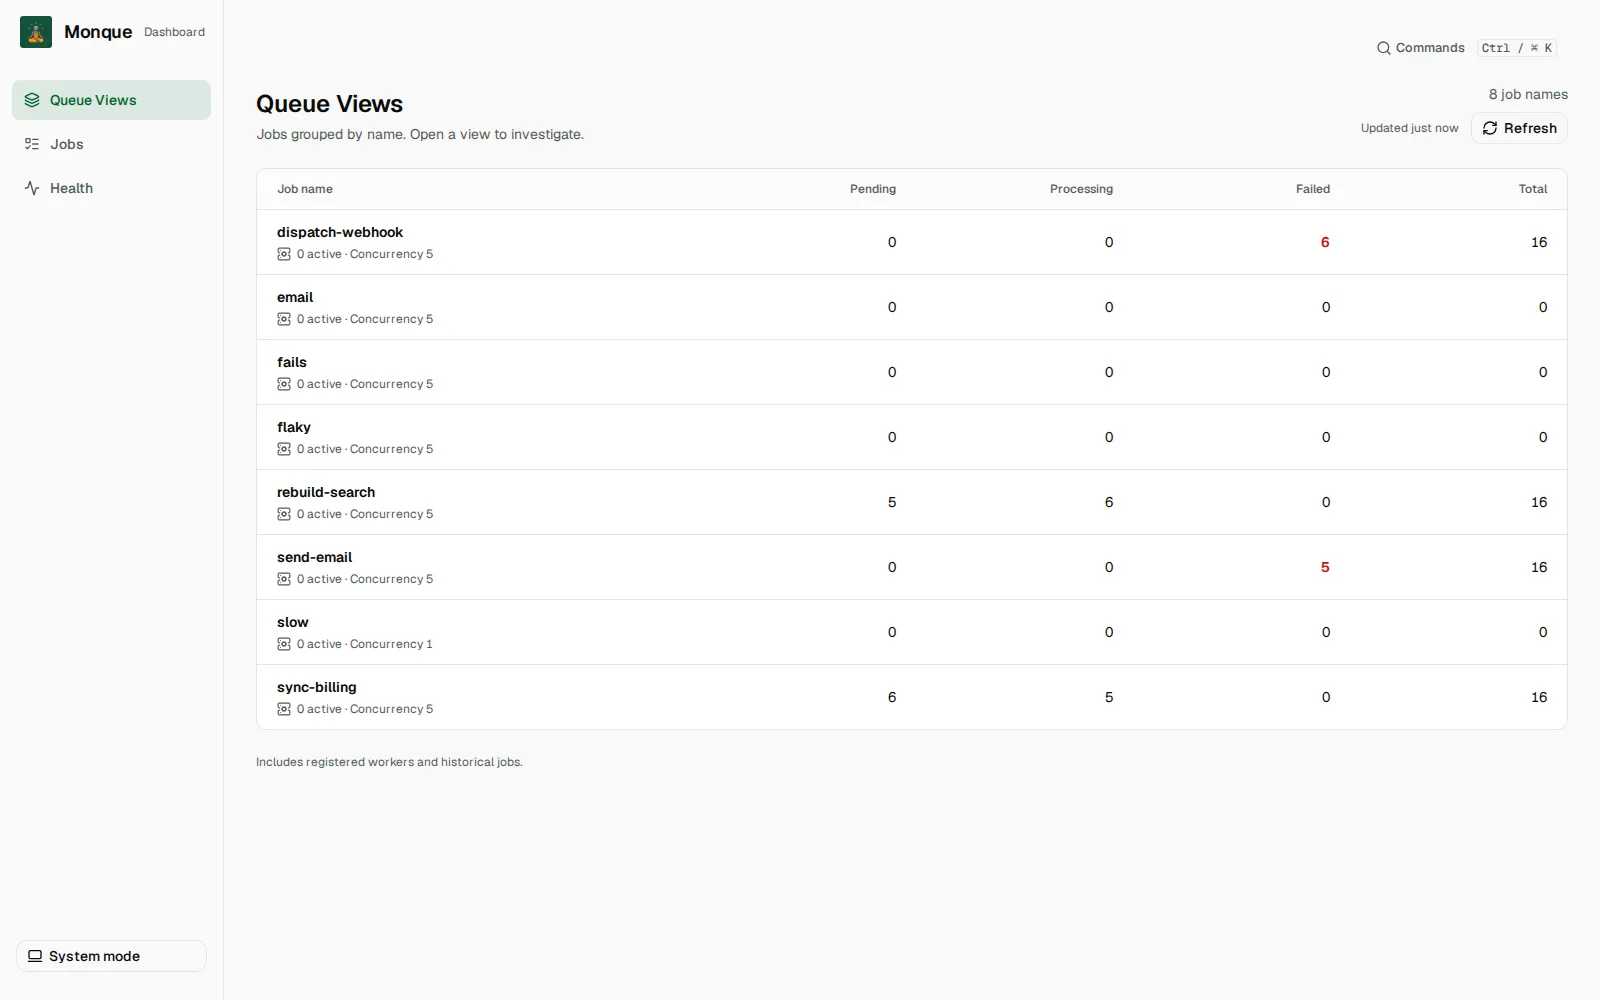Click total 16 in dispatch-webhook row
This screenshot has width=1600, height=1000.
(x=1539, y=242)
